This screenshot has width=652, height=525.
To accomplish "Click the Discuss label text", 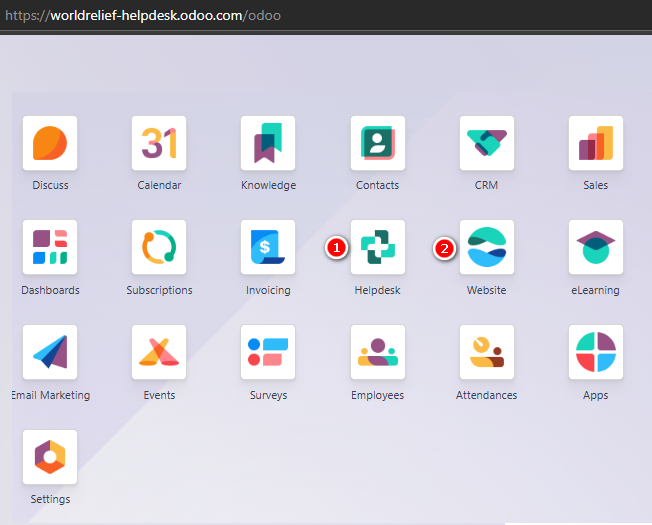I will (50, 185).
